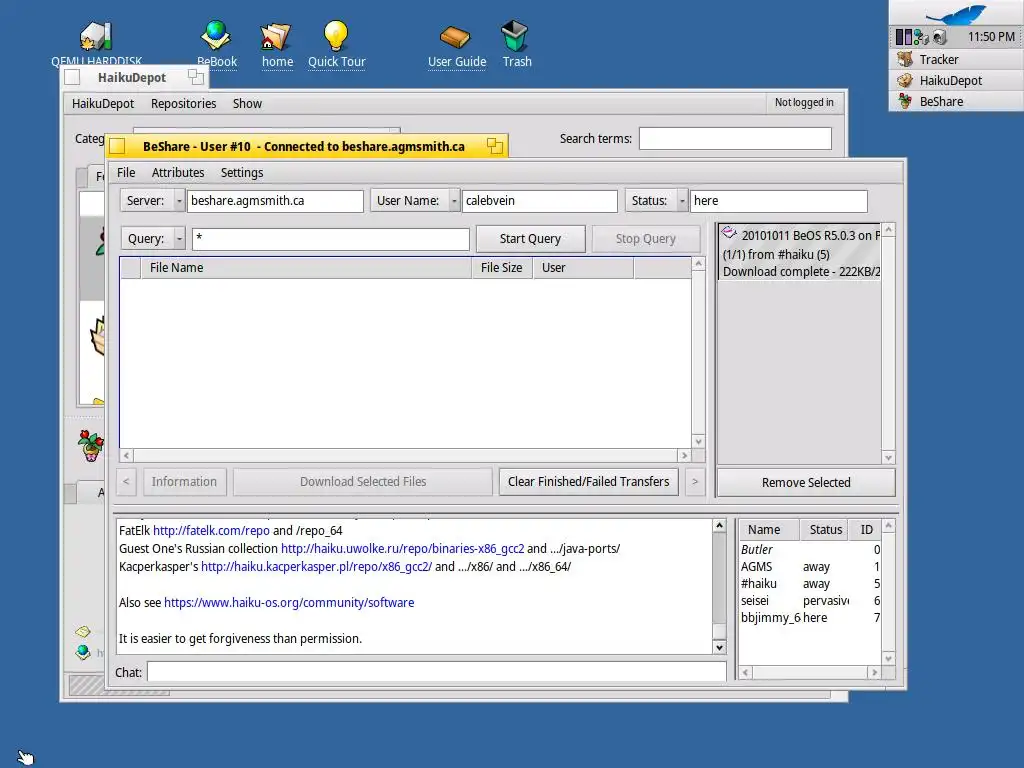Select user seisei in the list
The image size is (1024, 768).
810,601
